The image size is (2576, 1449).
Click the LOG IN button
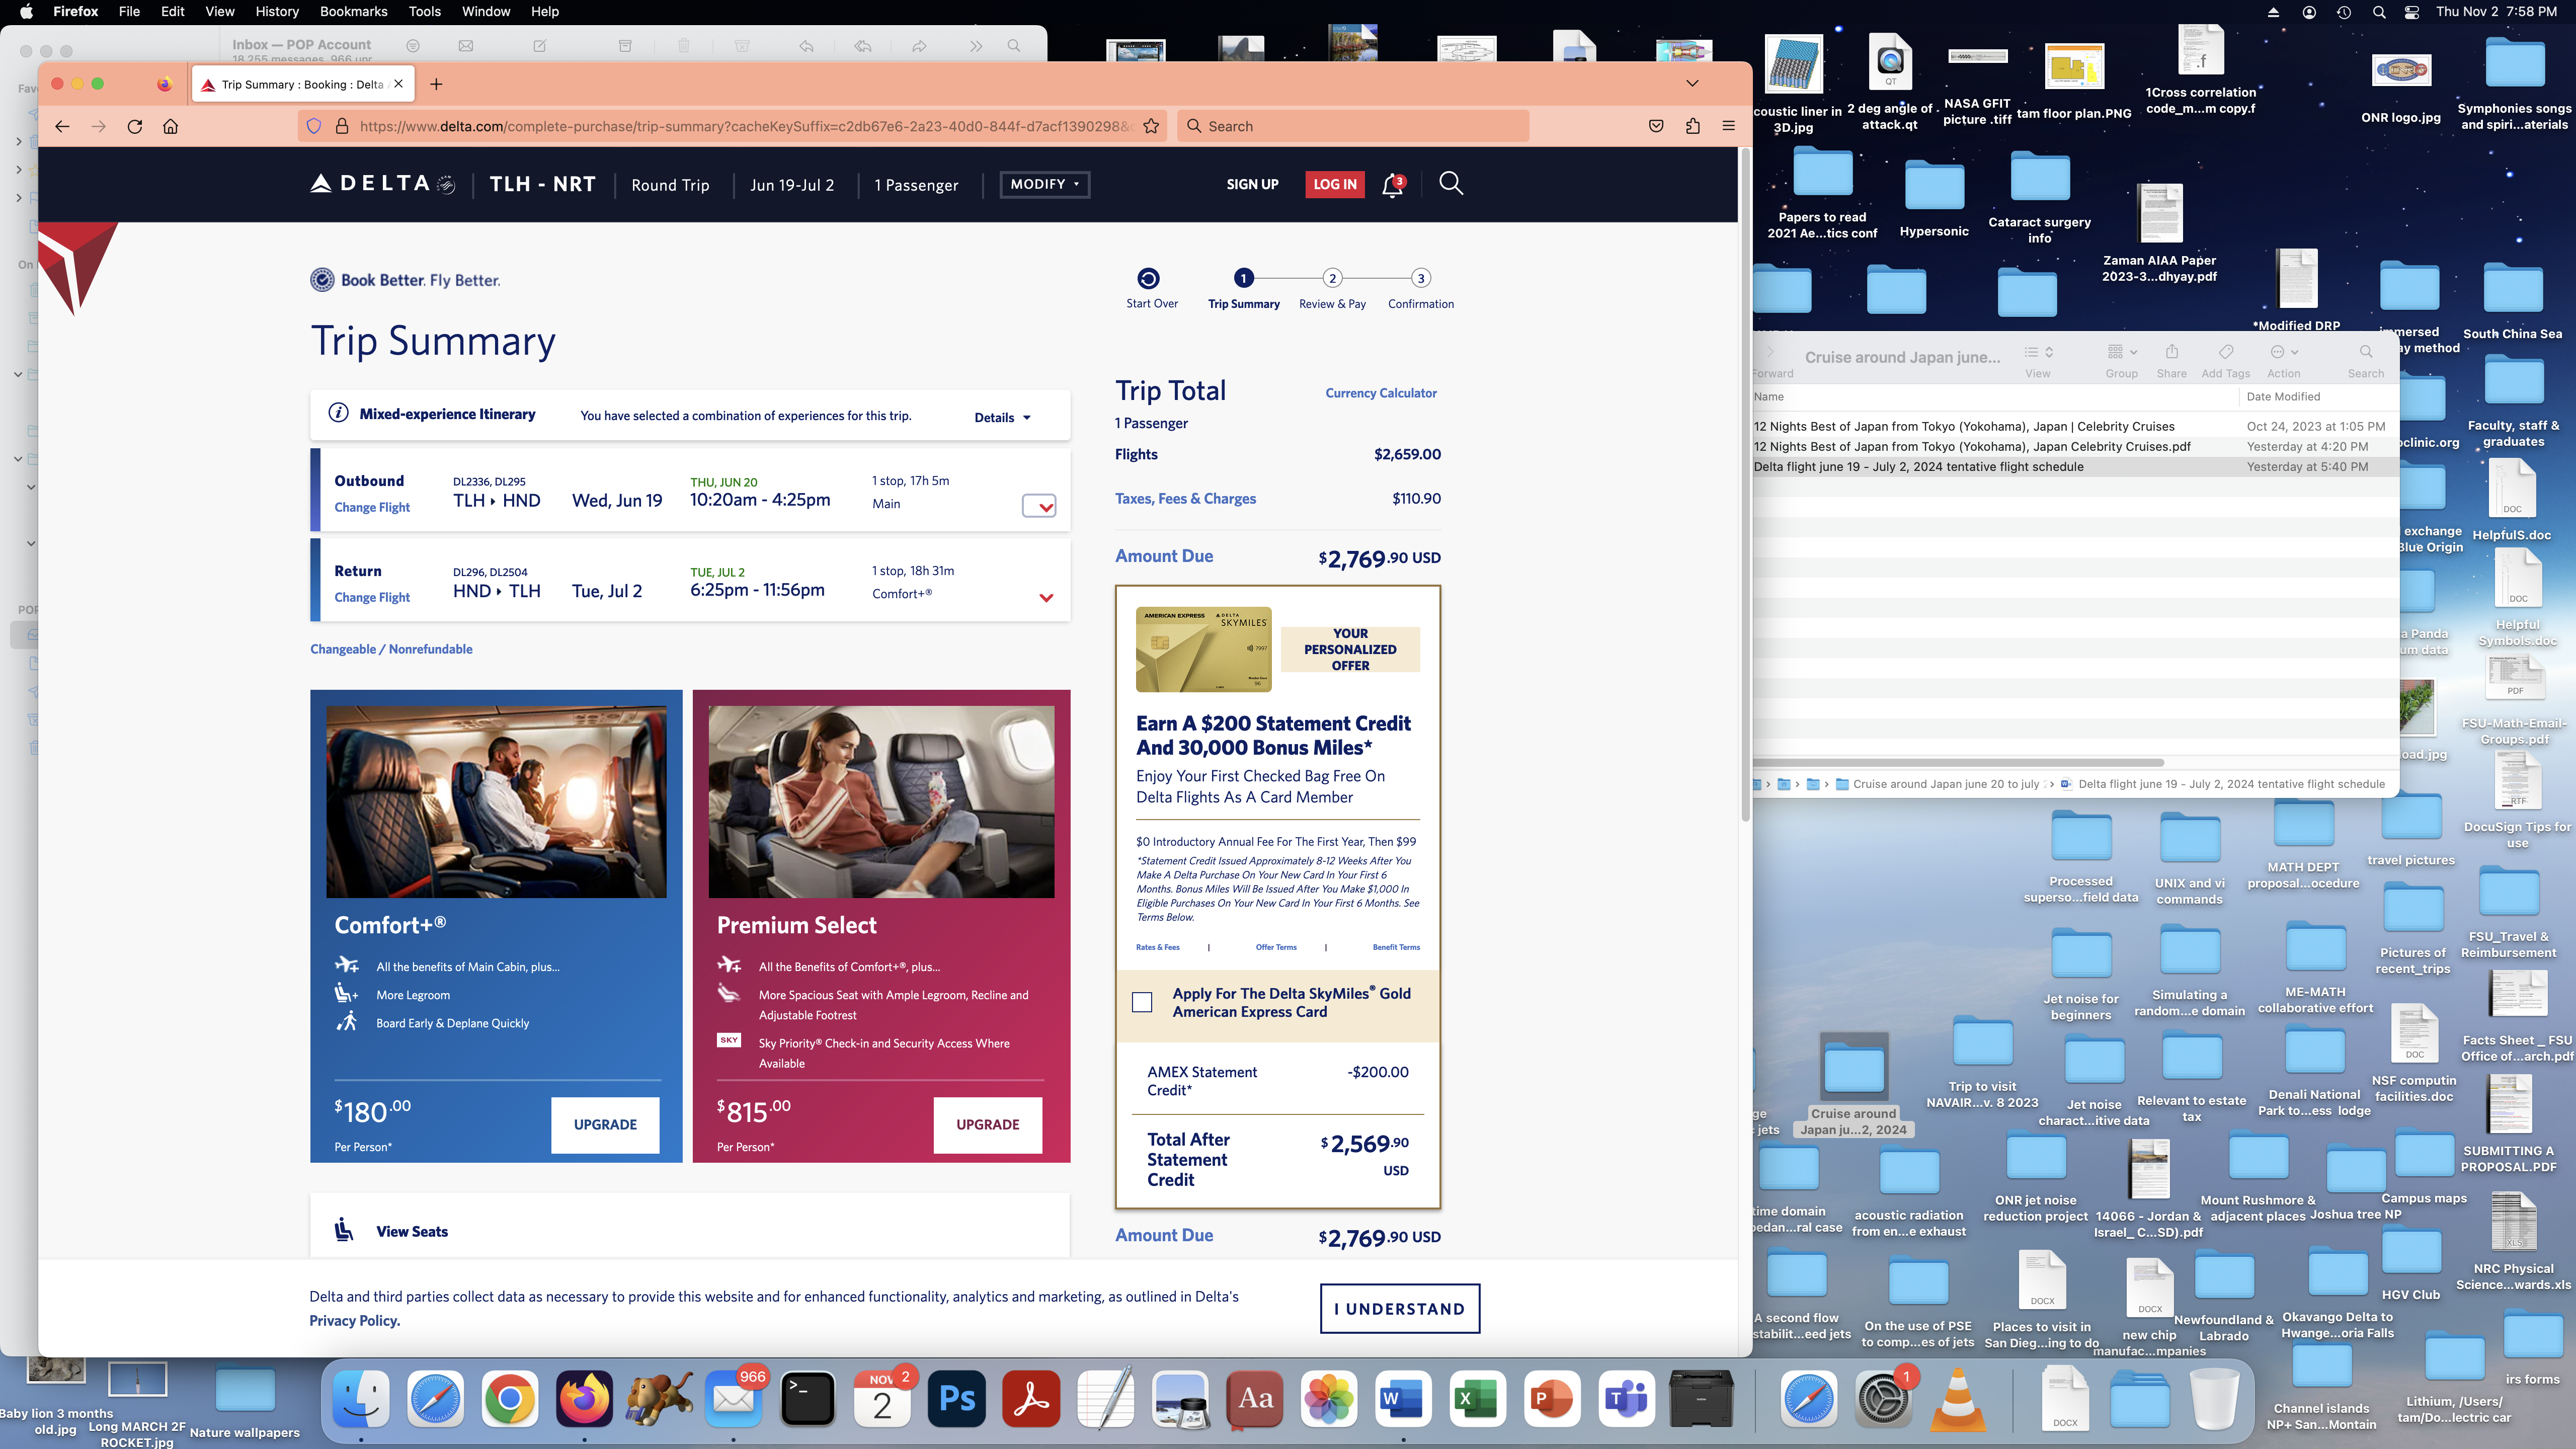(1335, 184)
